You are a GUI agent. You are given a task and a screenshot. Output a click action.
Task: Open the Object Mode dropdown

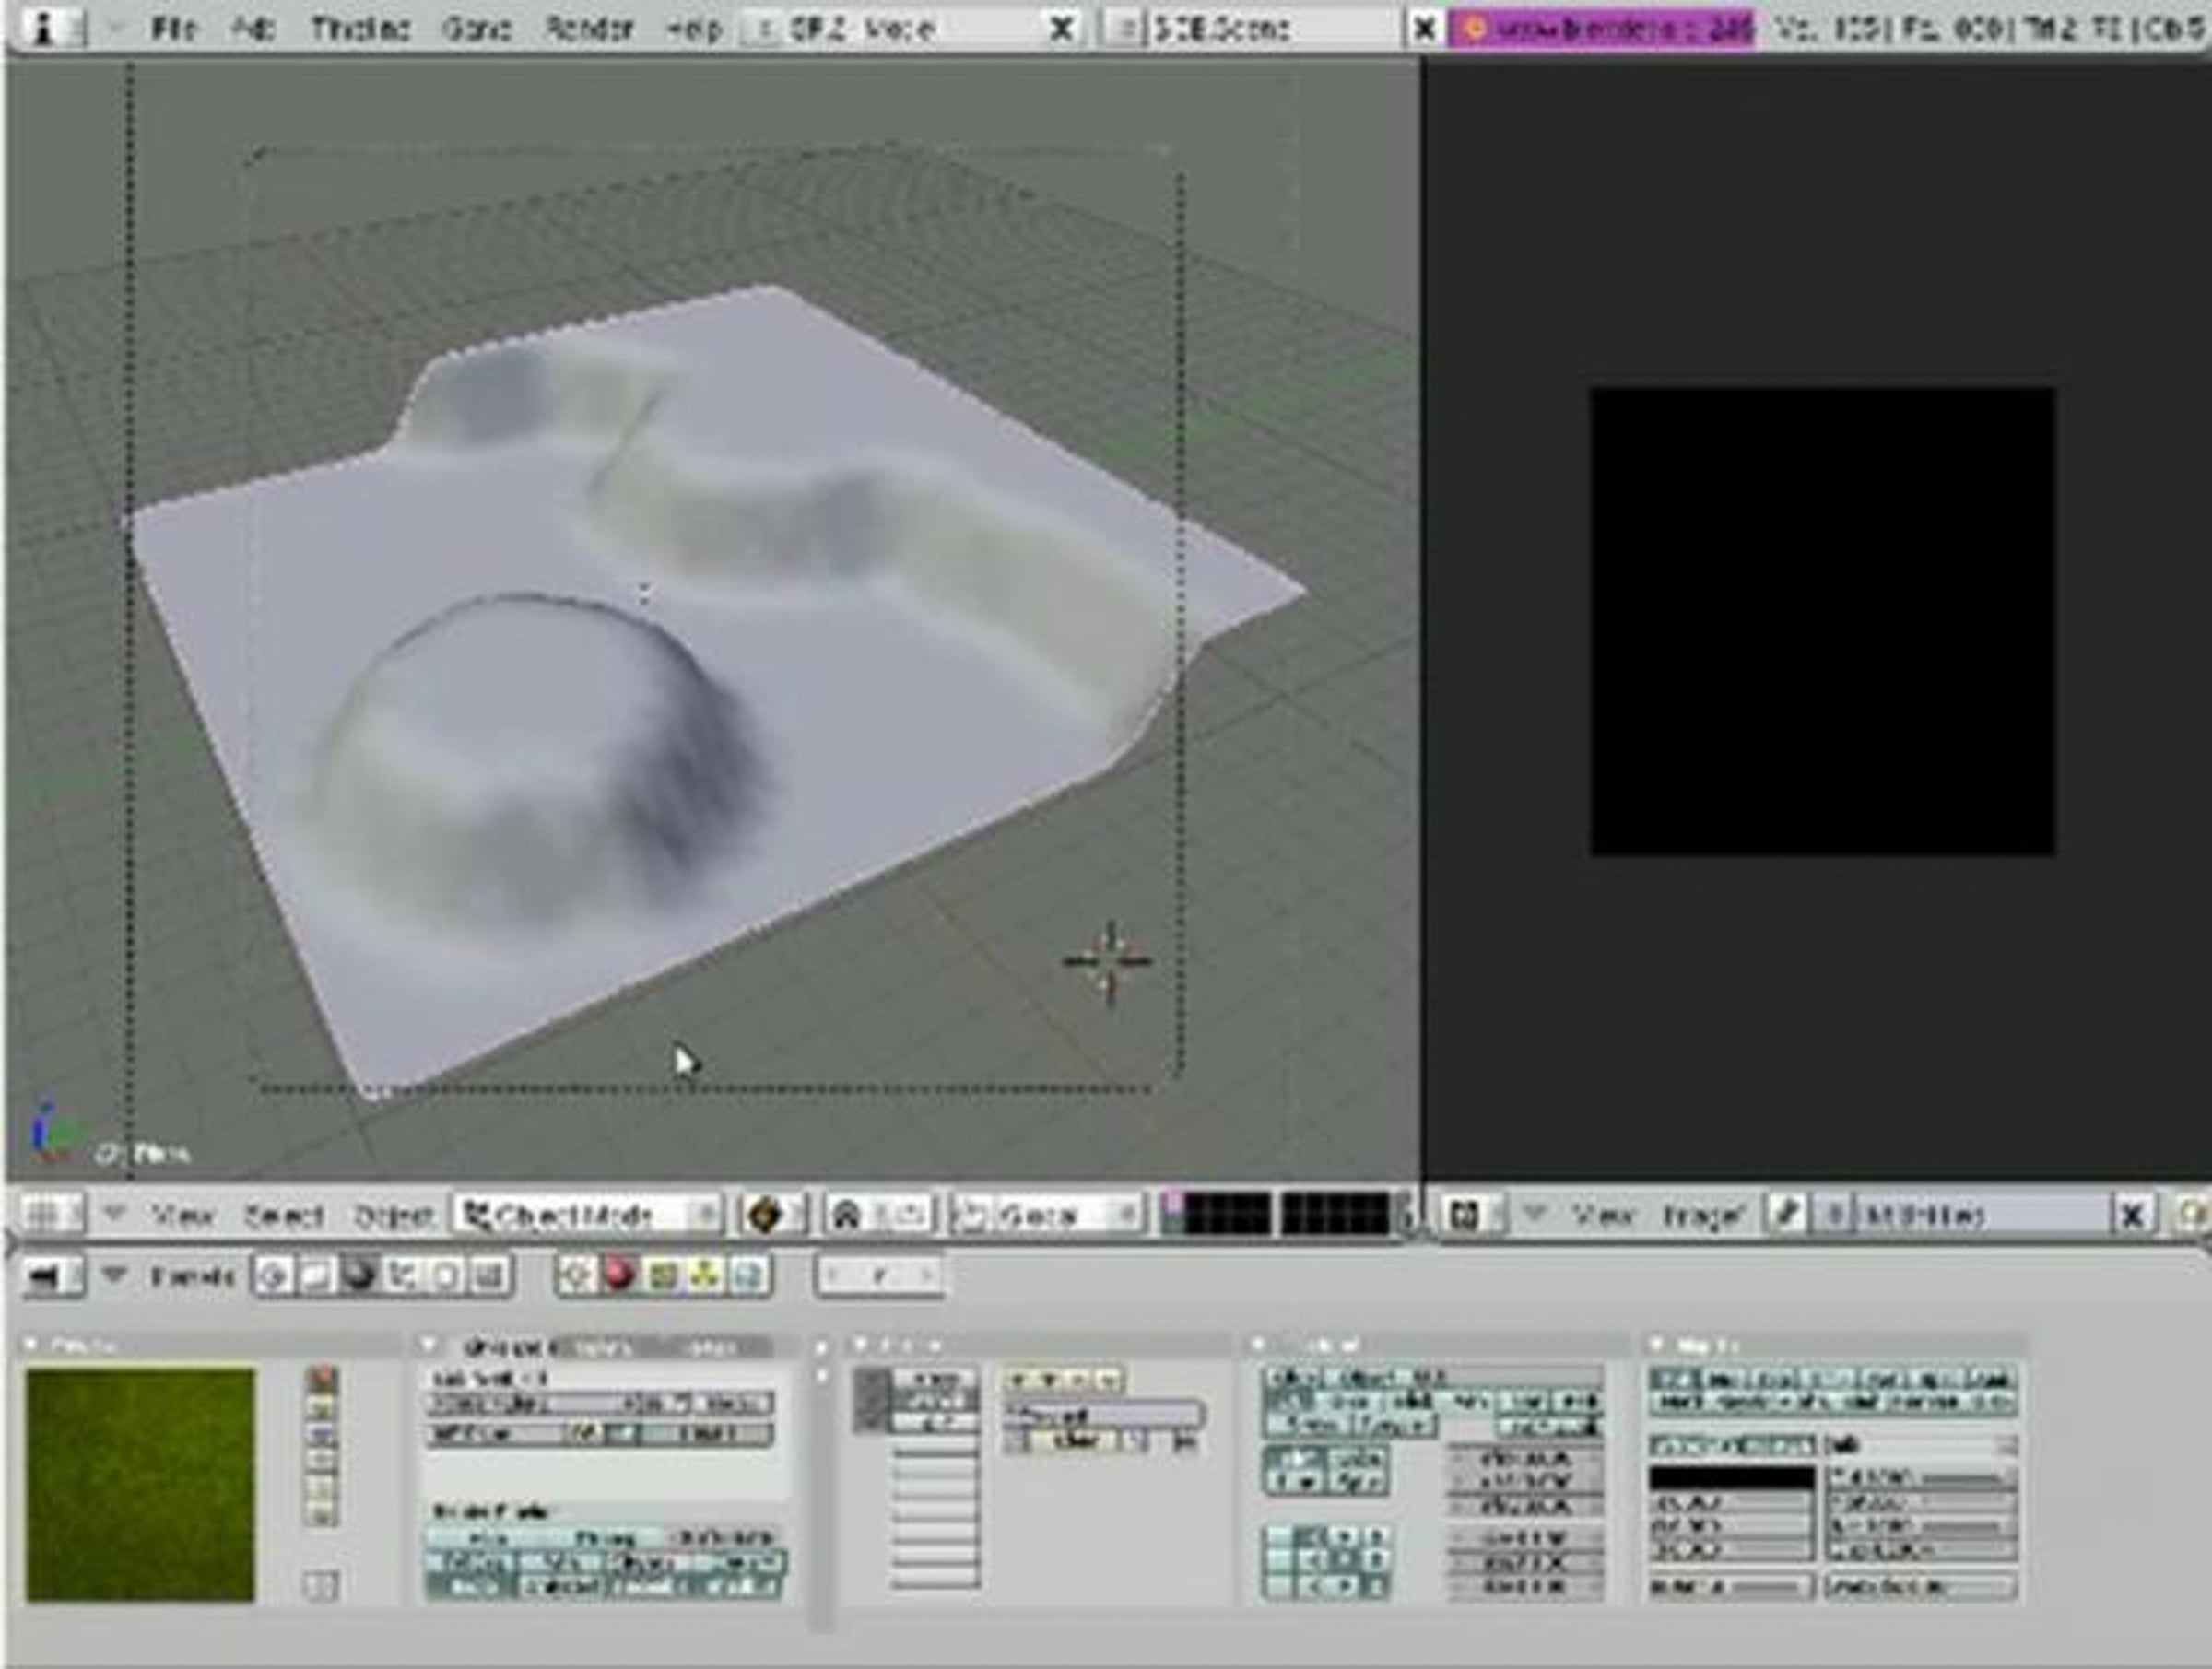click(587, 1215)
